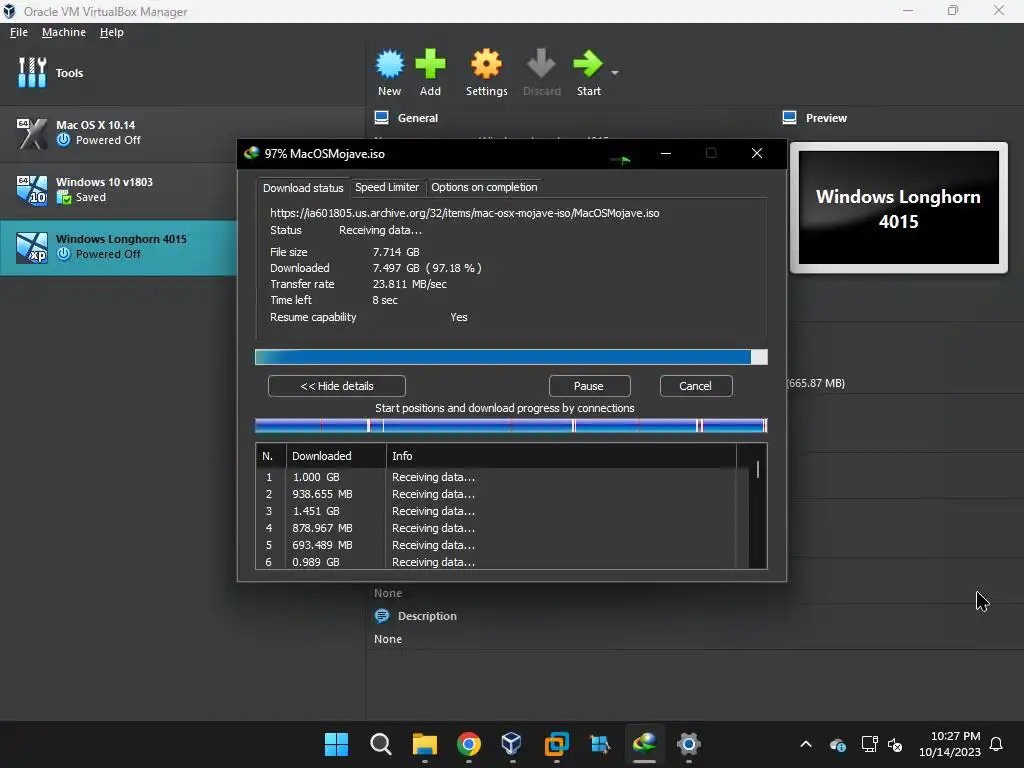Click the network display tray icon

click(869, 744)
